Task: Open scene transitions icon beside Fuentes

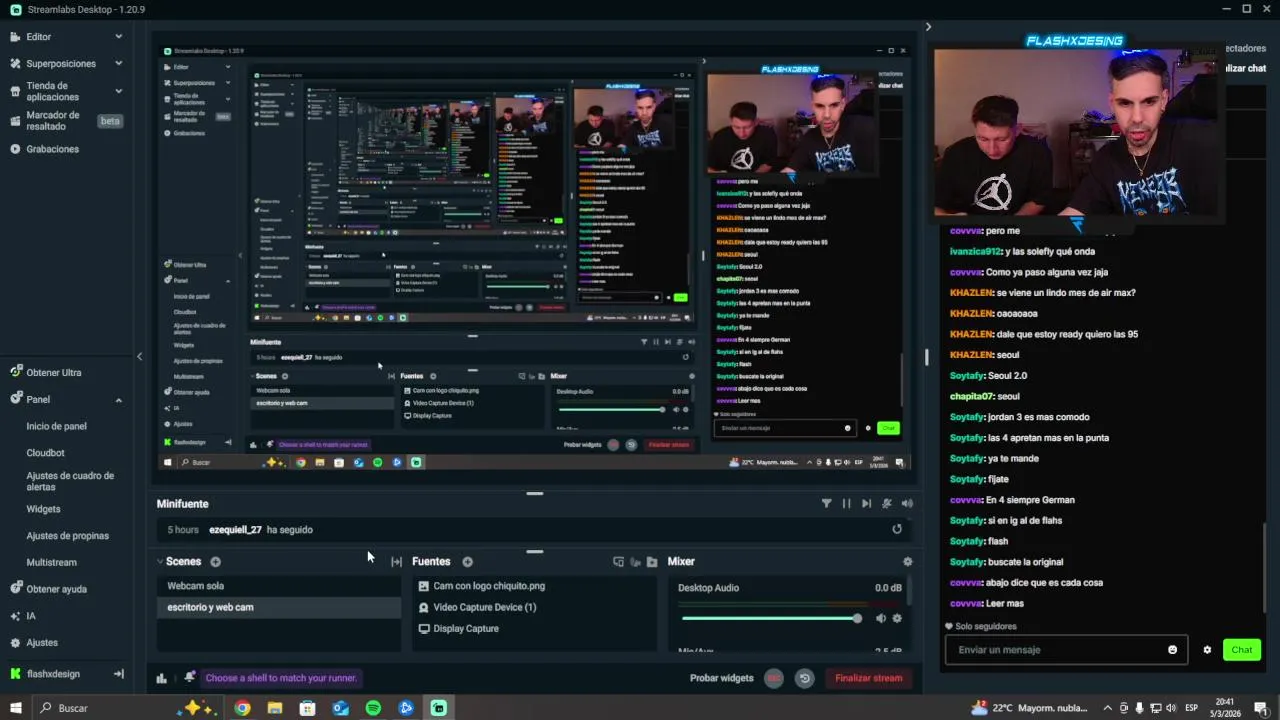Action: coord(396,562)
